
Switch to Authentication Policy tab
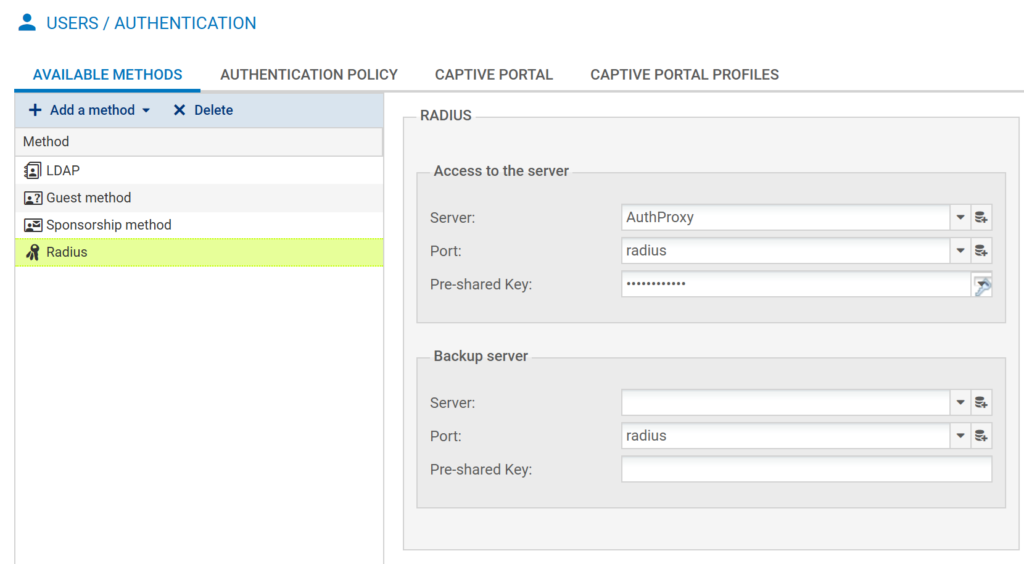(309, 75)
